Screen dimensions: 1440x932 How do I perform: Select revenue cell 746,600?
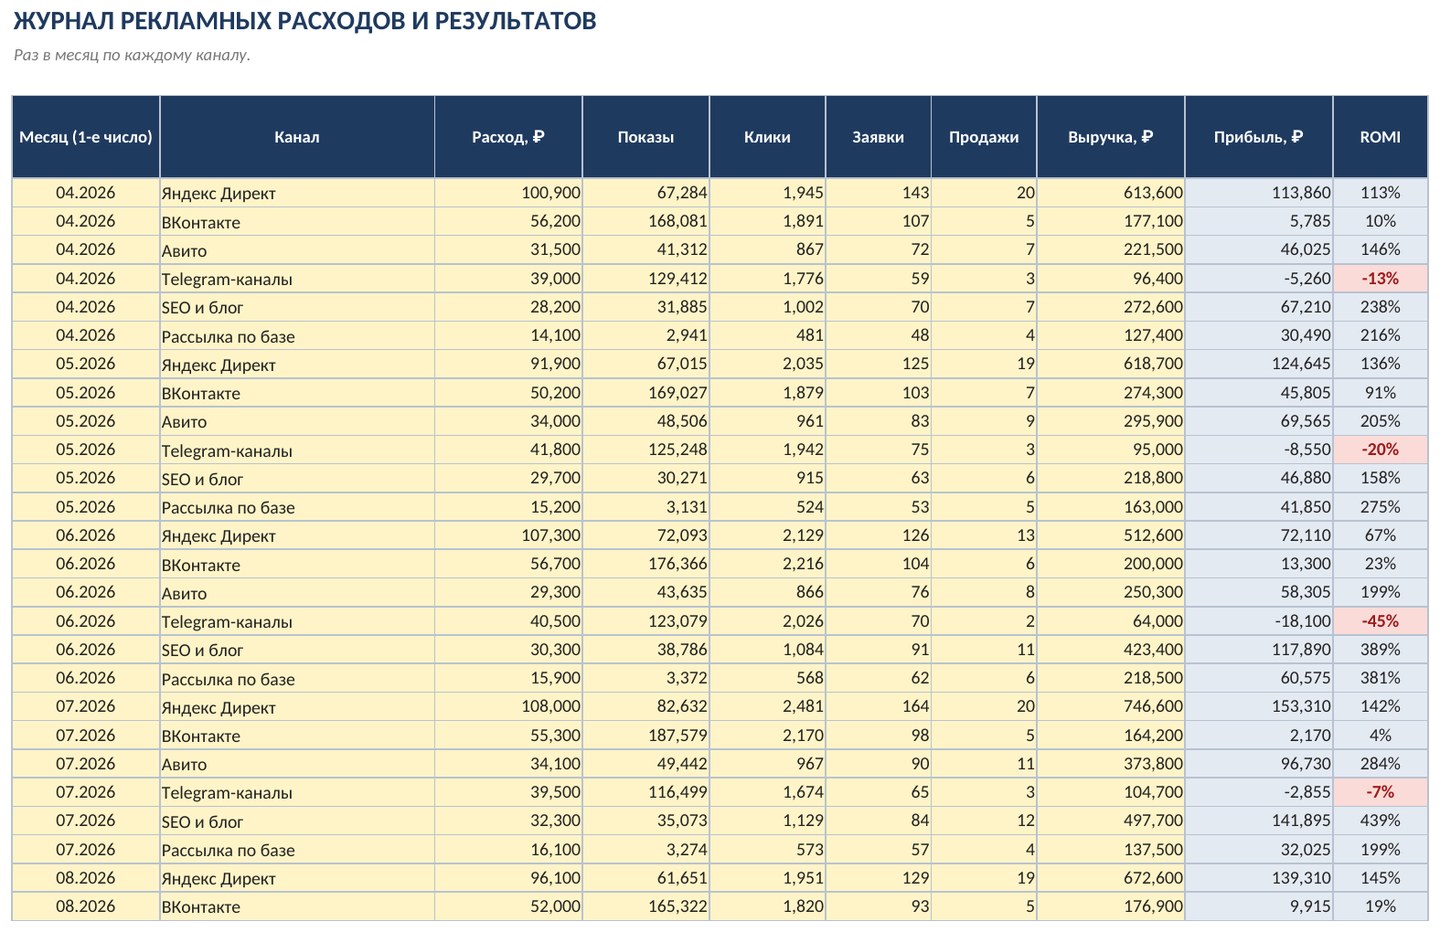[1111, 707]
